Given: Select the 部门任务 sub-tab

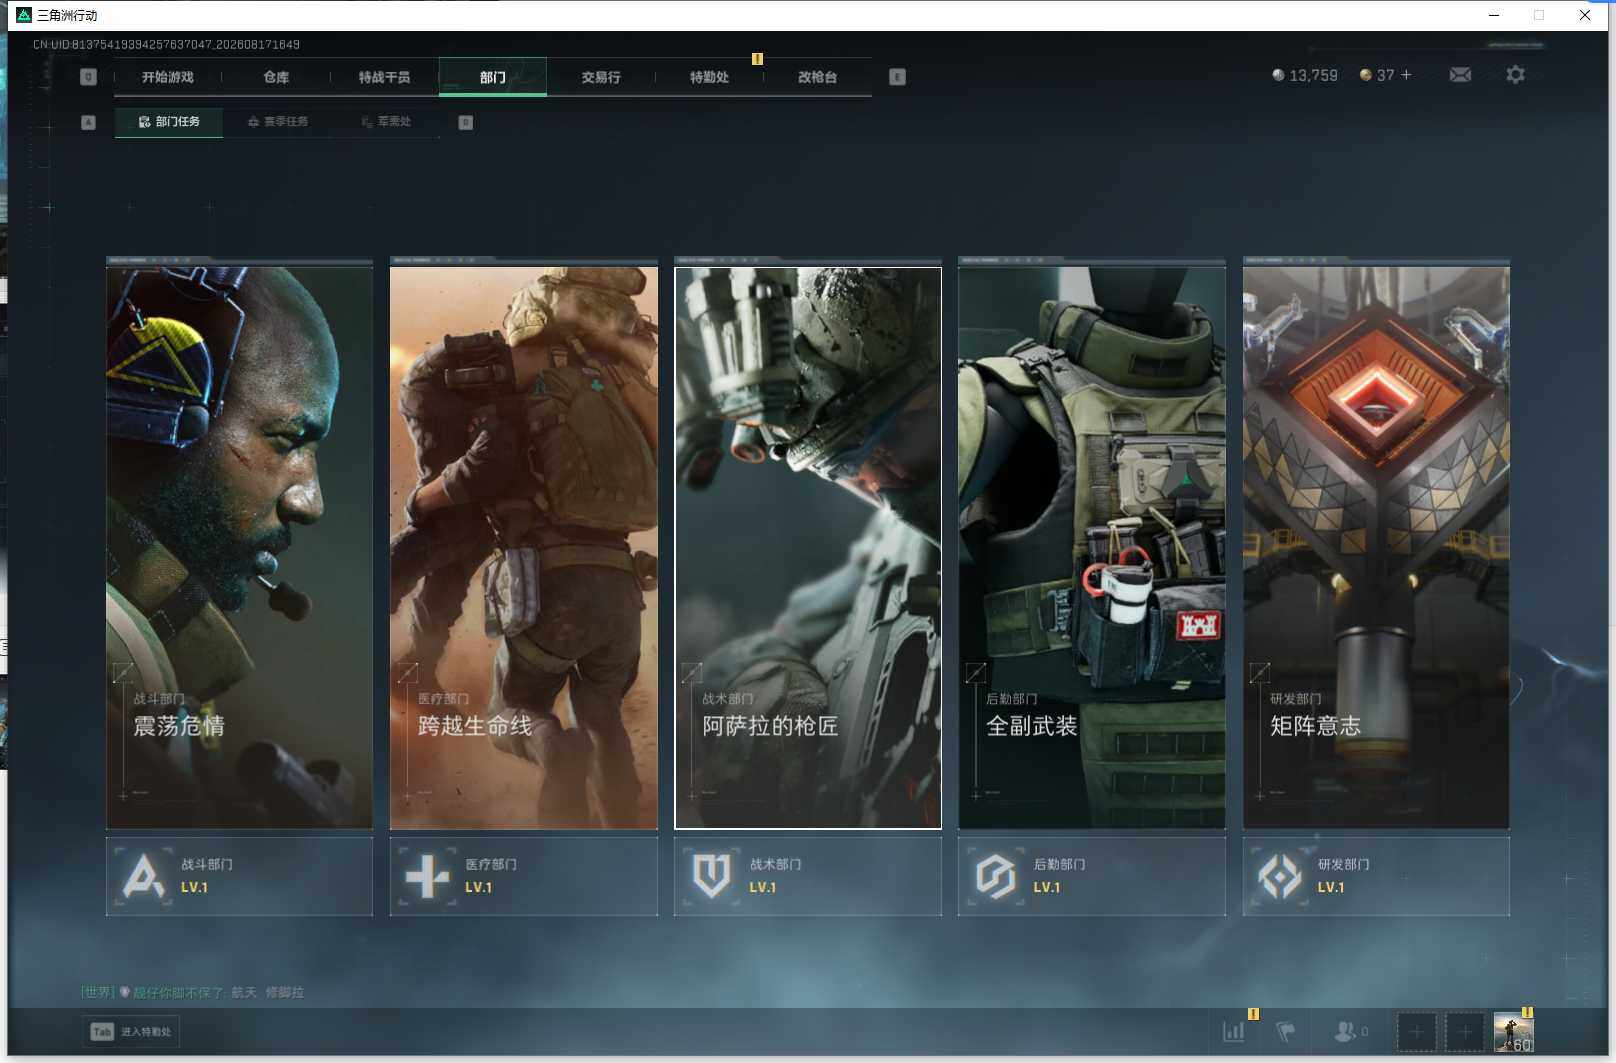Looking at the screenshot, I should (169, 122).
